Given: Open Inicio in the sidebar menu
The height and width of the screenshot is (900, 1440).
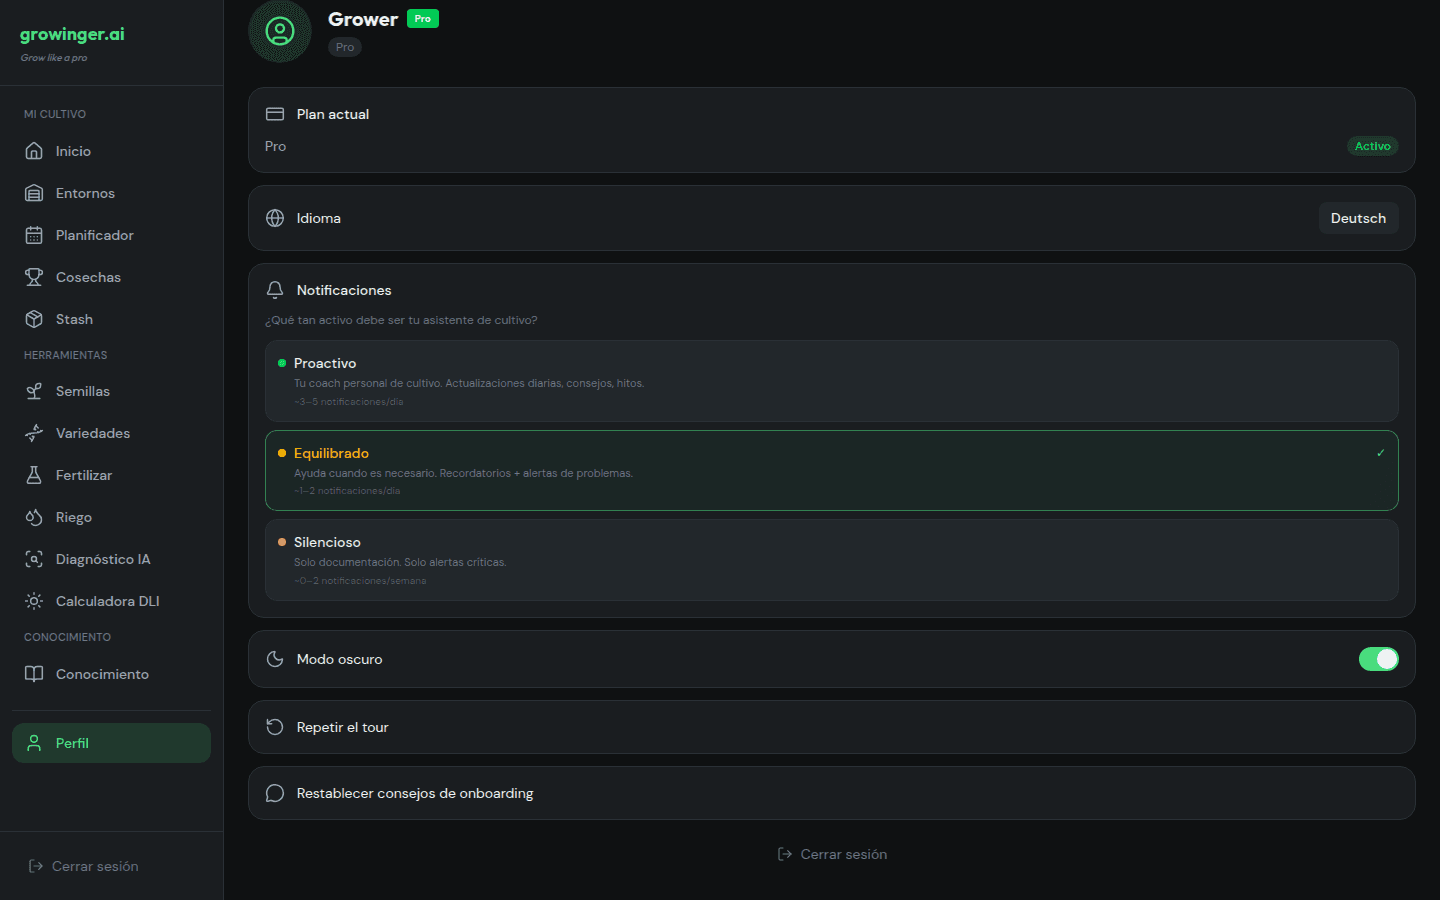Looking at the screenshot, I should tap(111, 151).
